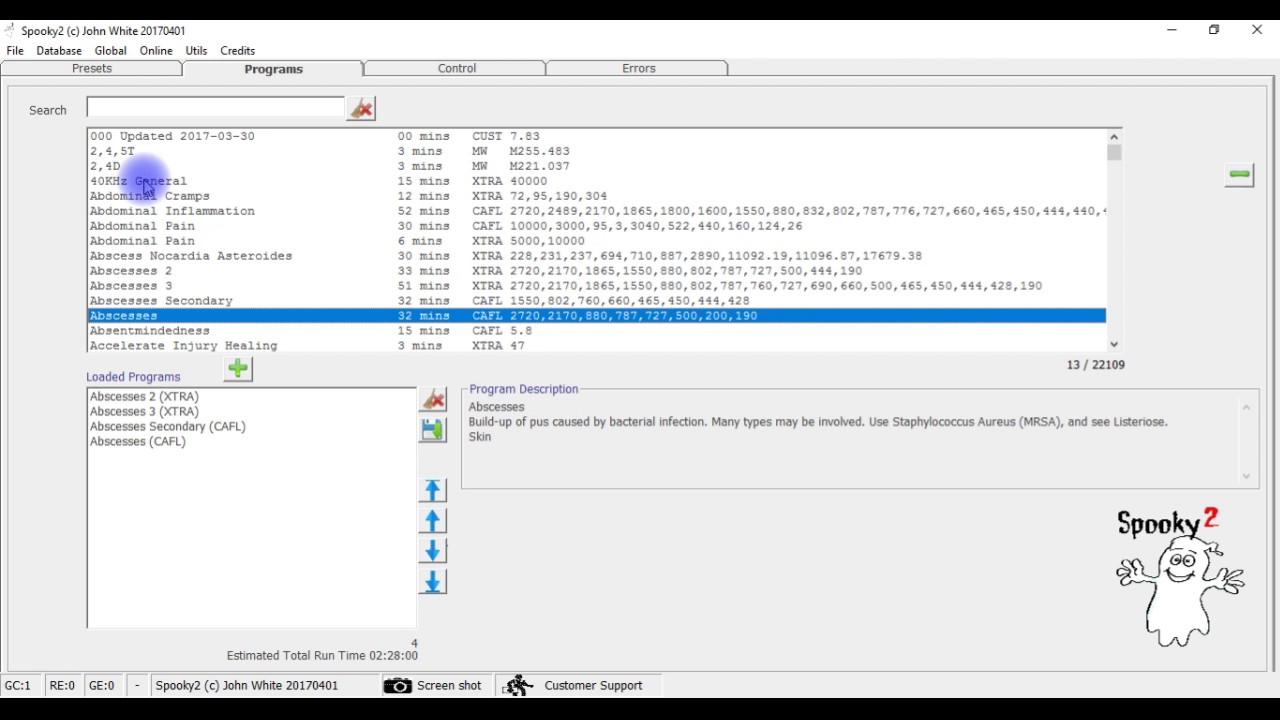Select Abscesses 2 (XTRA) in Loaded Programs
The height and width of the screenshot is (720, 1280).
click(x=144, y=397)
